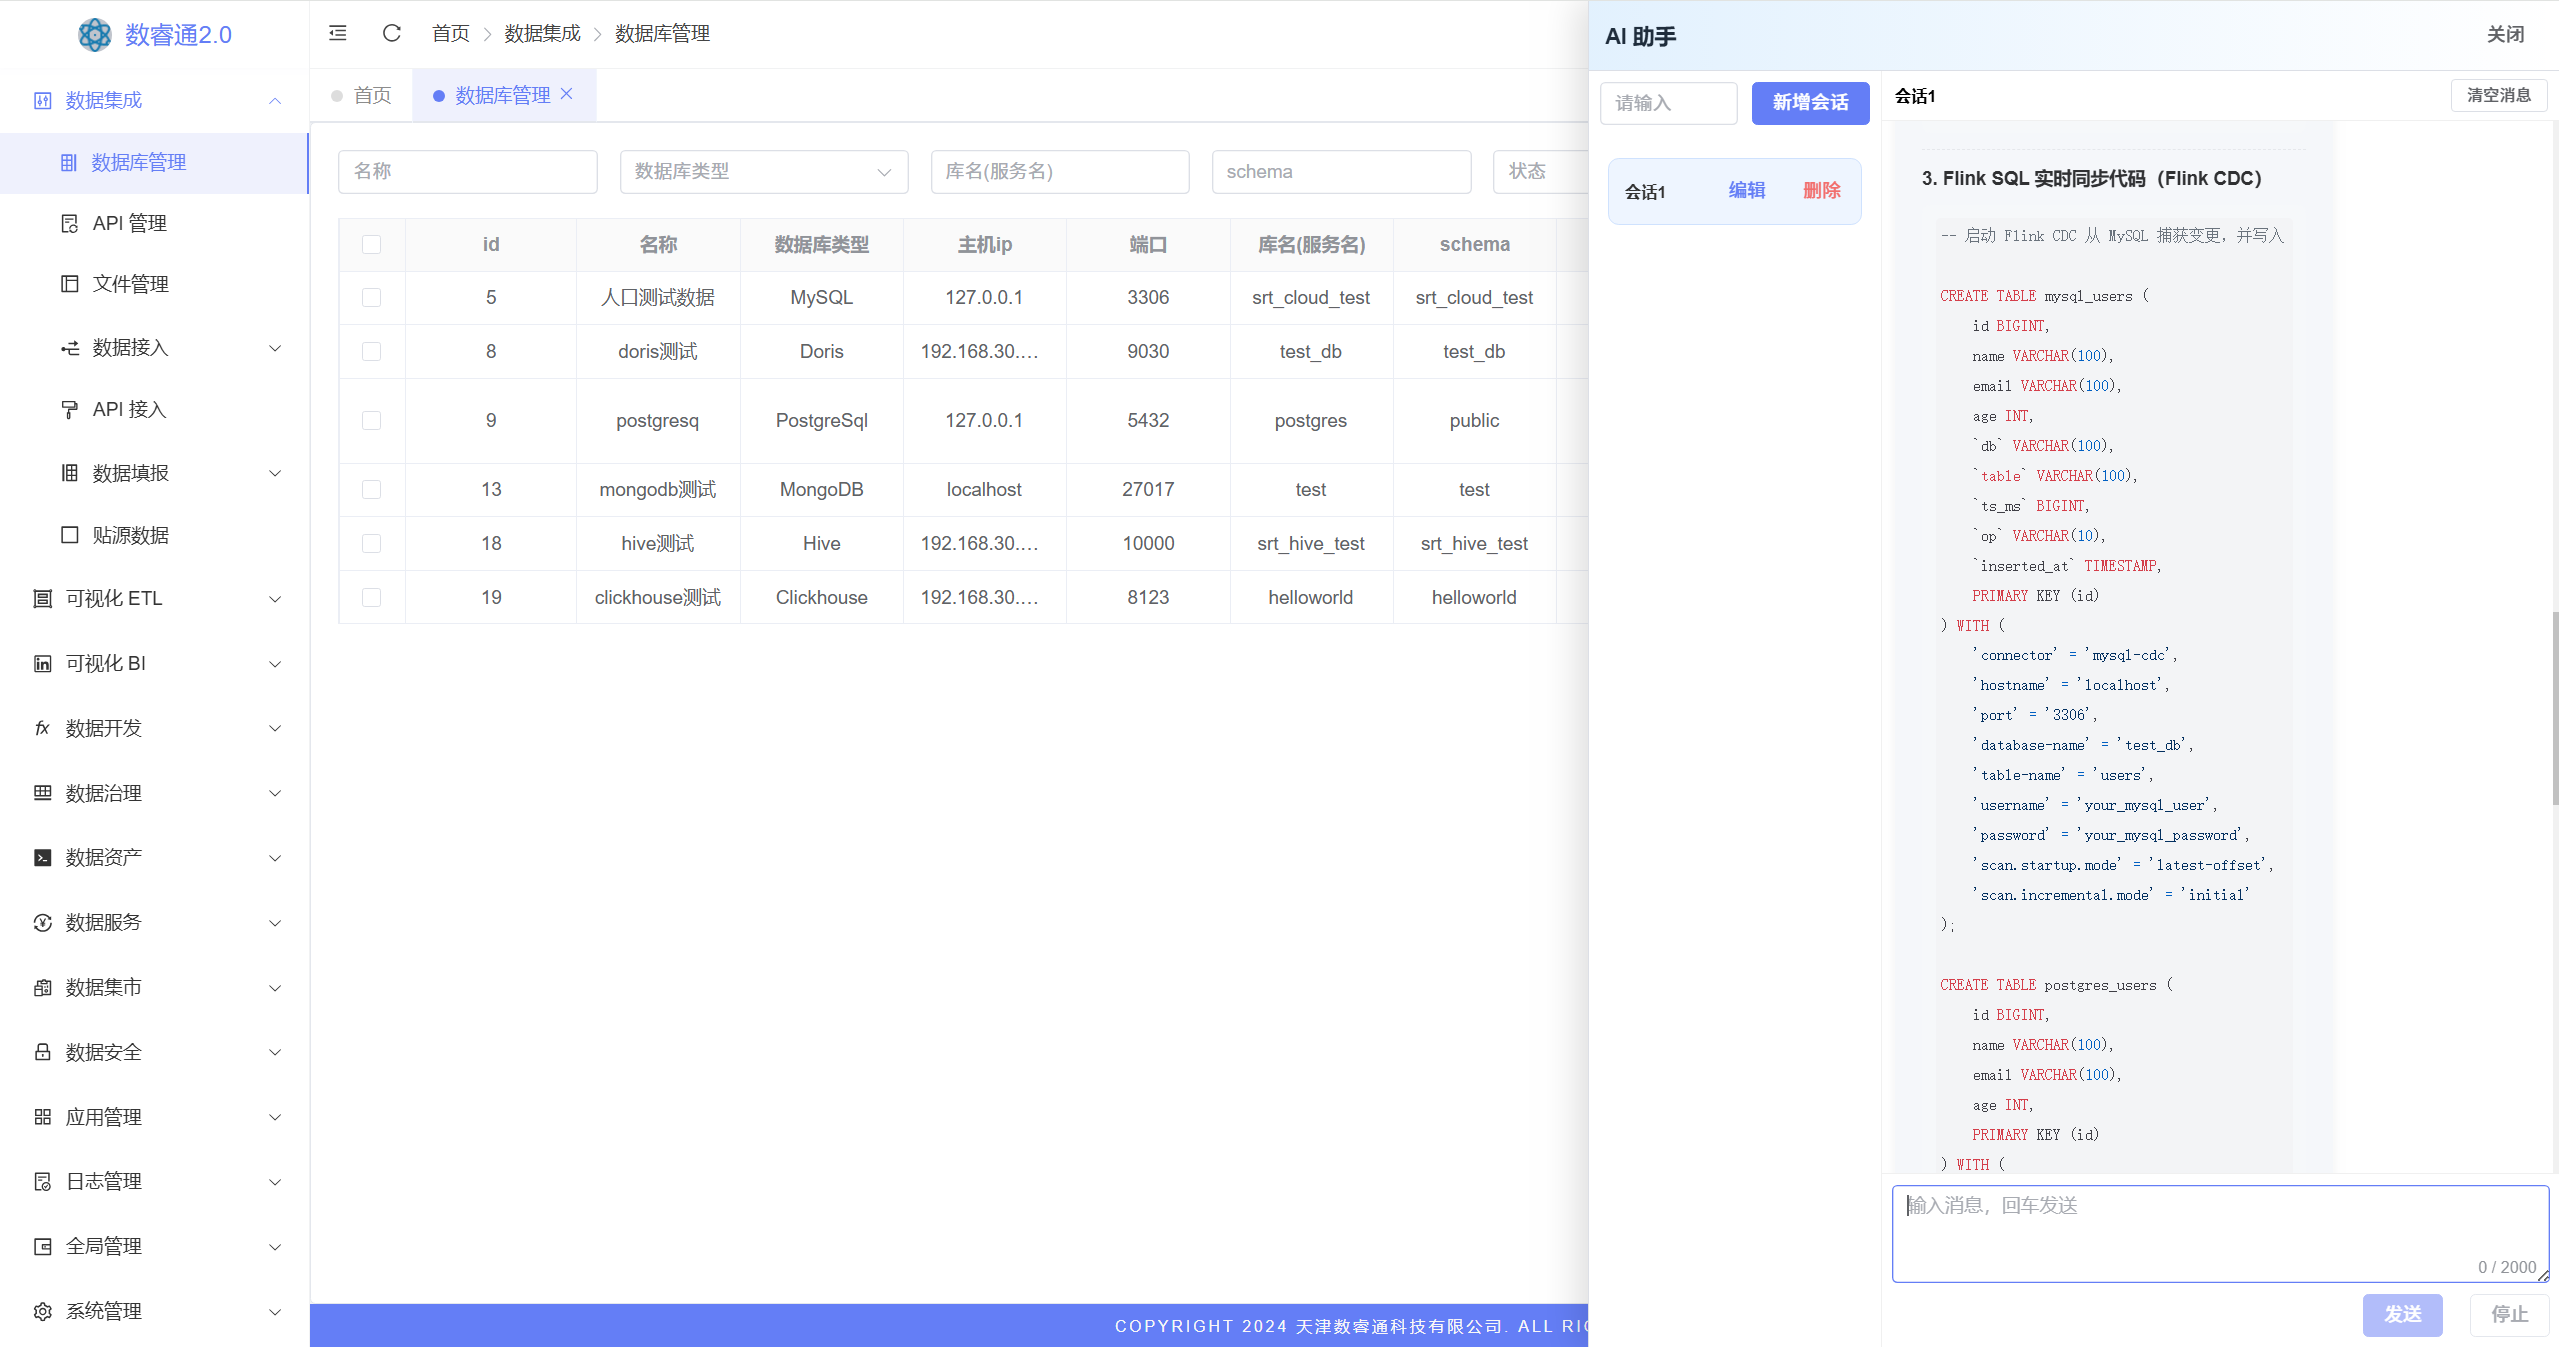
Task: Open 贴源数据 sidebar entry
Action: point(130,535)
